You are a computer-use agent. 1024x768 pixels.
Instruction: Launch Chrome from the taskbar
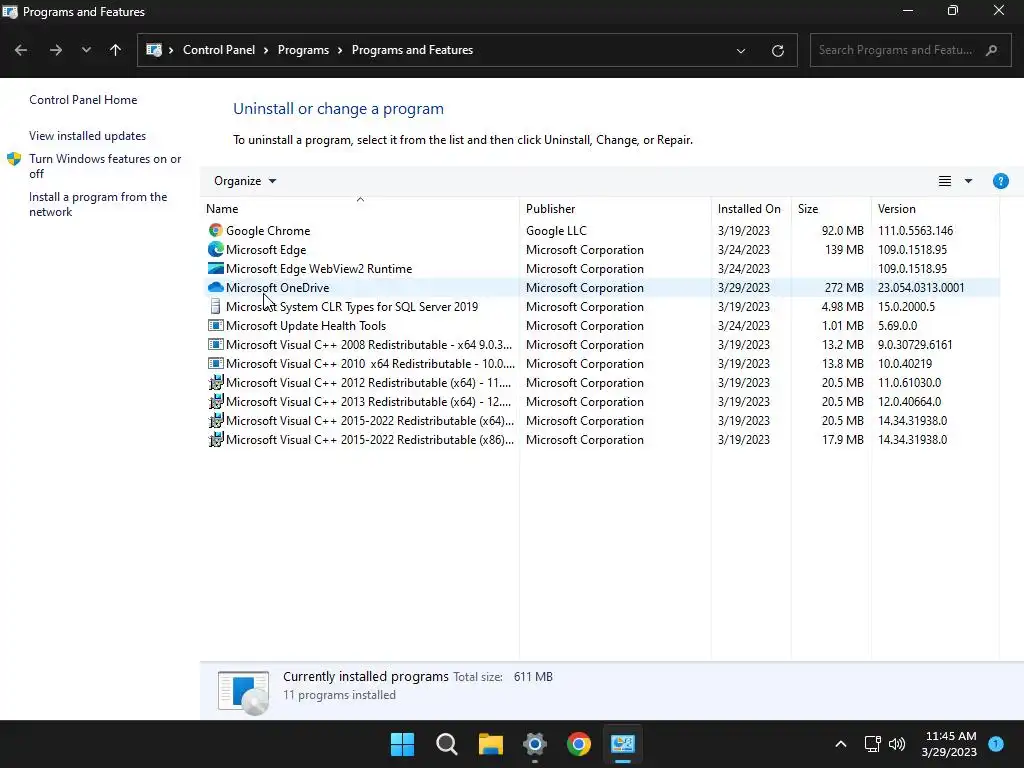click(x=579, y=744)
